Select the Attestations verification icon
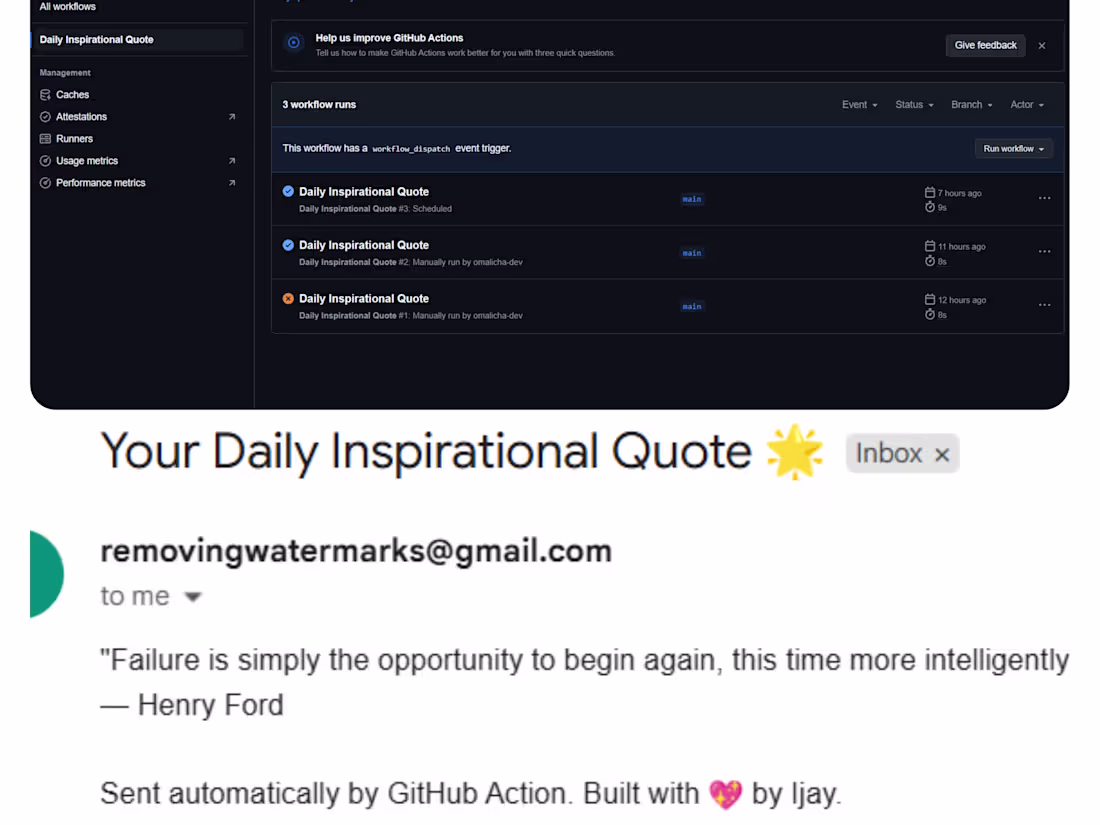Screen dimensions: 1100x825 [44, 116]
